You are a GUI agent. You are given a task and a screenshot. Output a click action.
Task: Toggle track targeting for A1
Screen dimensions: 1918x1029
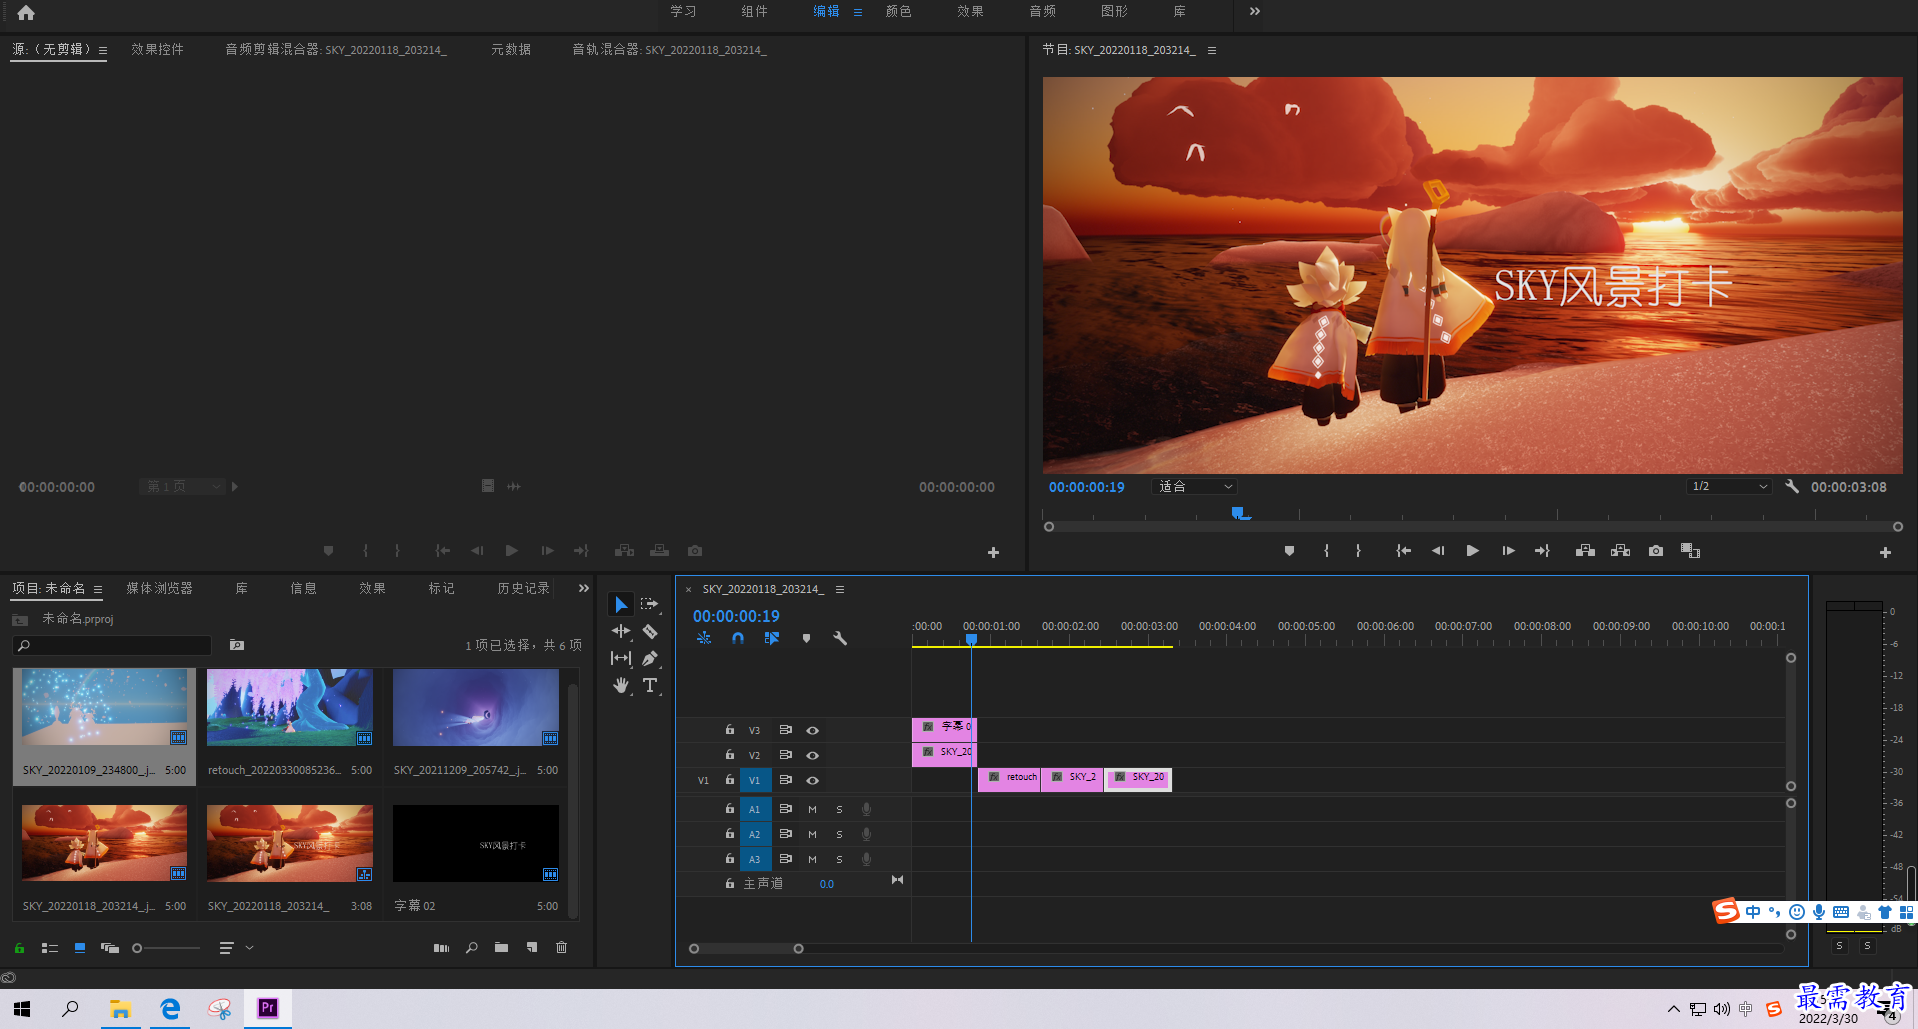pos(755,809)
